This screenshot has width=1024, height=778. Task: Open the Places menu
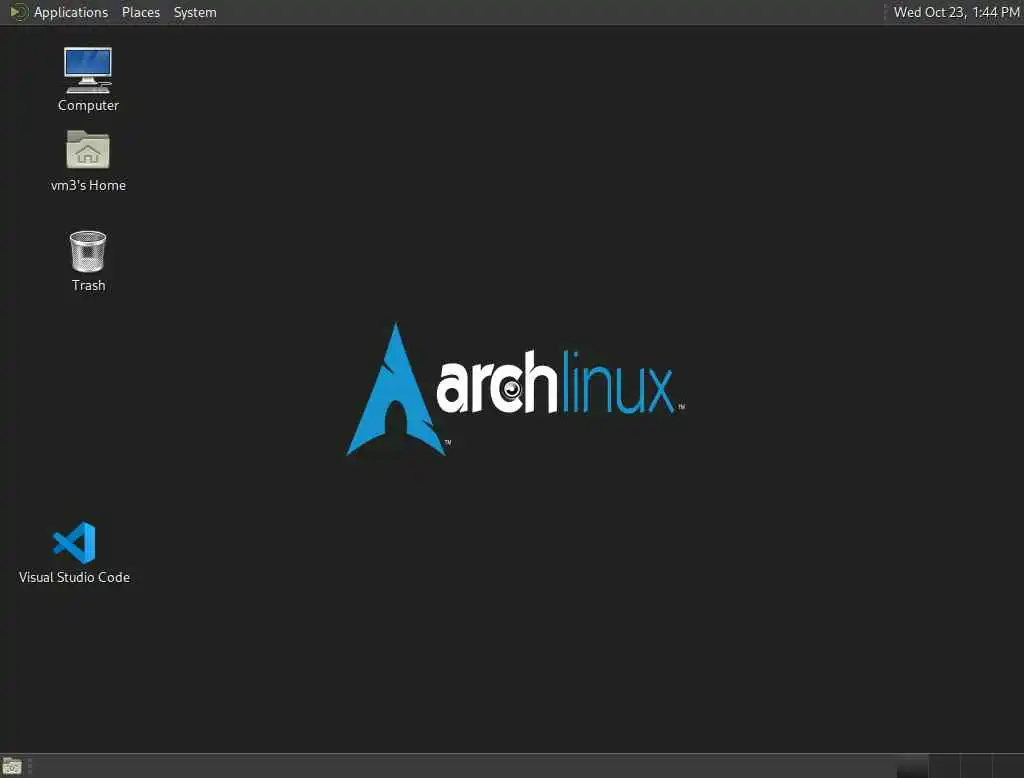click(x=140, y=12)
